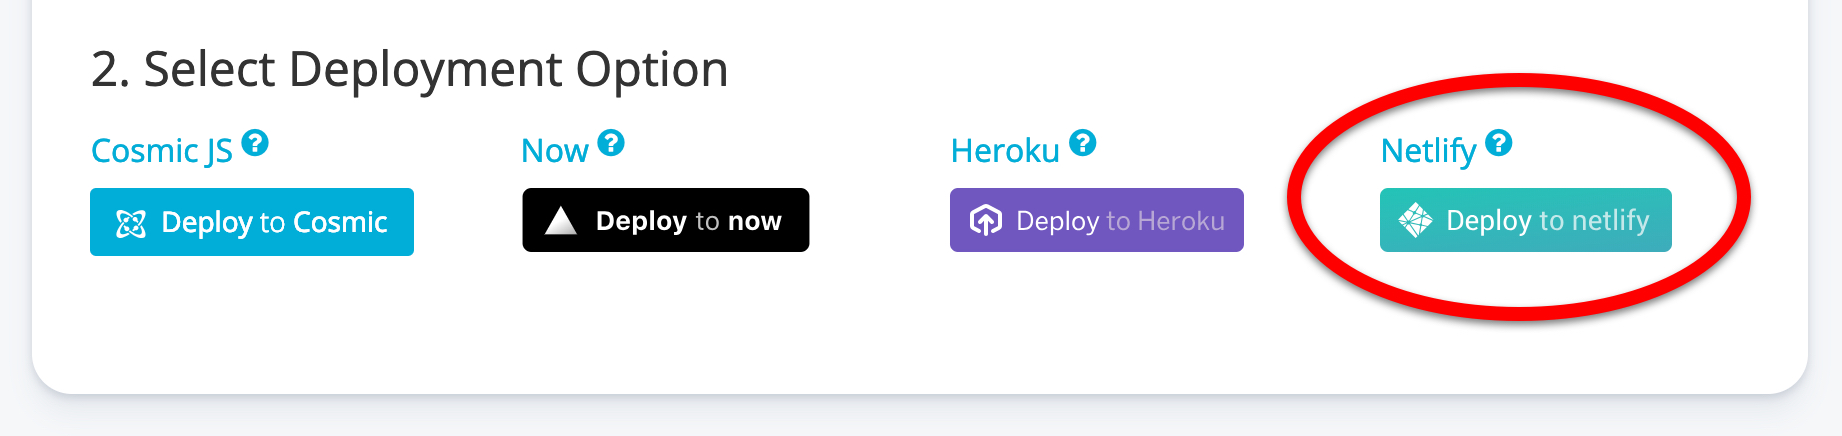Open the help icon beside Netlify
This screenshot has width=1842, height=436.
(x=1498, y=143)
